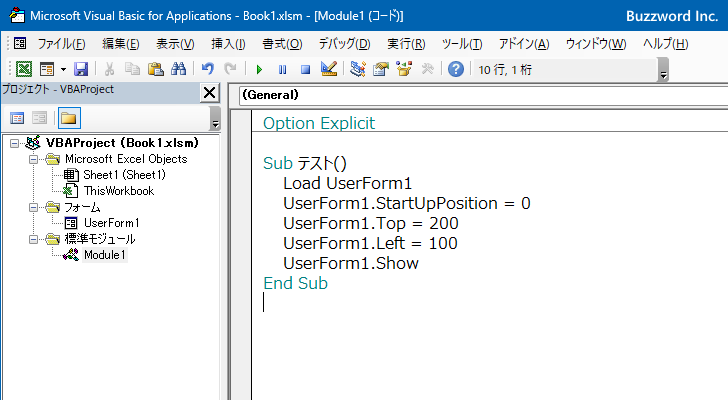Screen dimensions: 728x400
Task: Open the toolbar options overflow arrow
Action: click(663, 71)
